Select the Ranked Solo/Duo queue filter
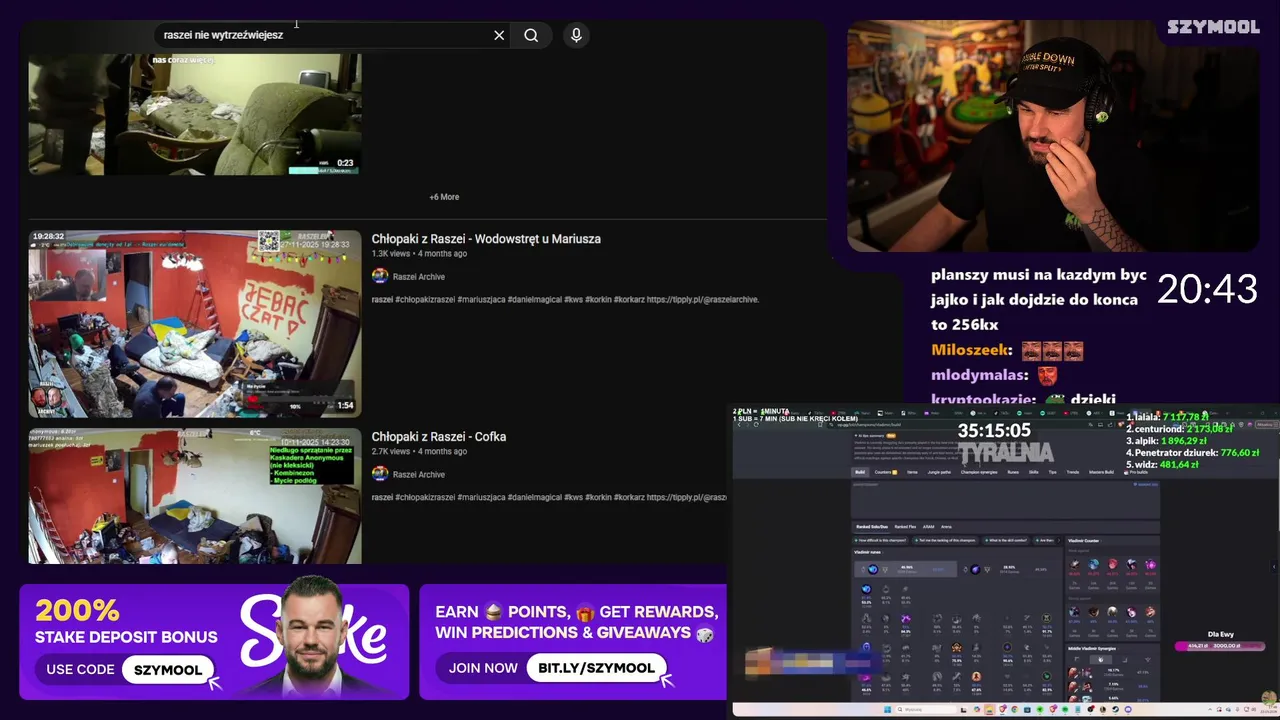The image size is (1280, 720). 872,527
